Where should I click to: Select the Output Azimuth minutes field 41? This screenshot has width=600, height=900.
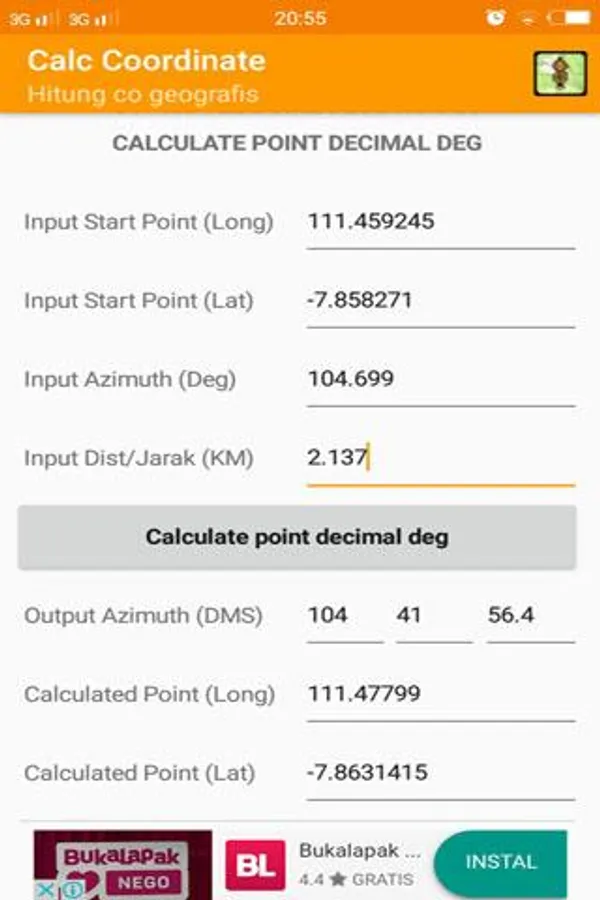click(x=433, y=616)
